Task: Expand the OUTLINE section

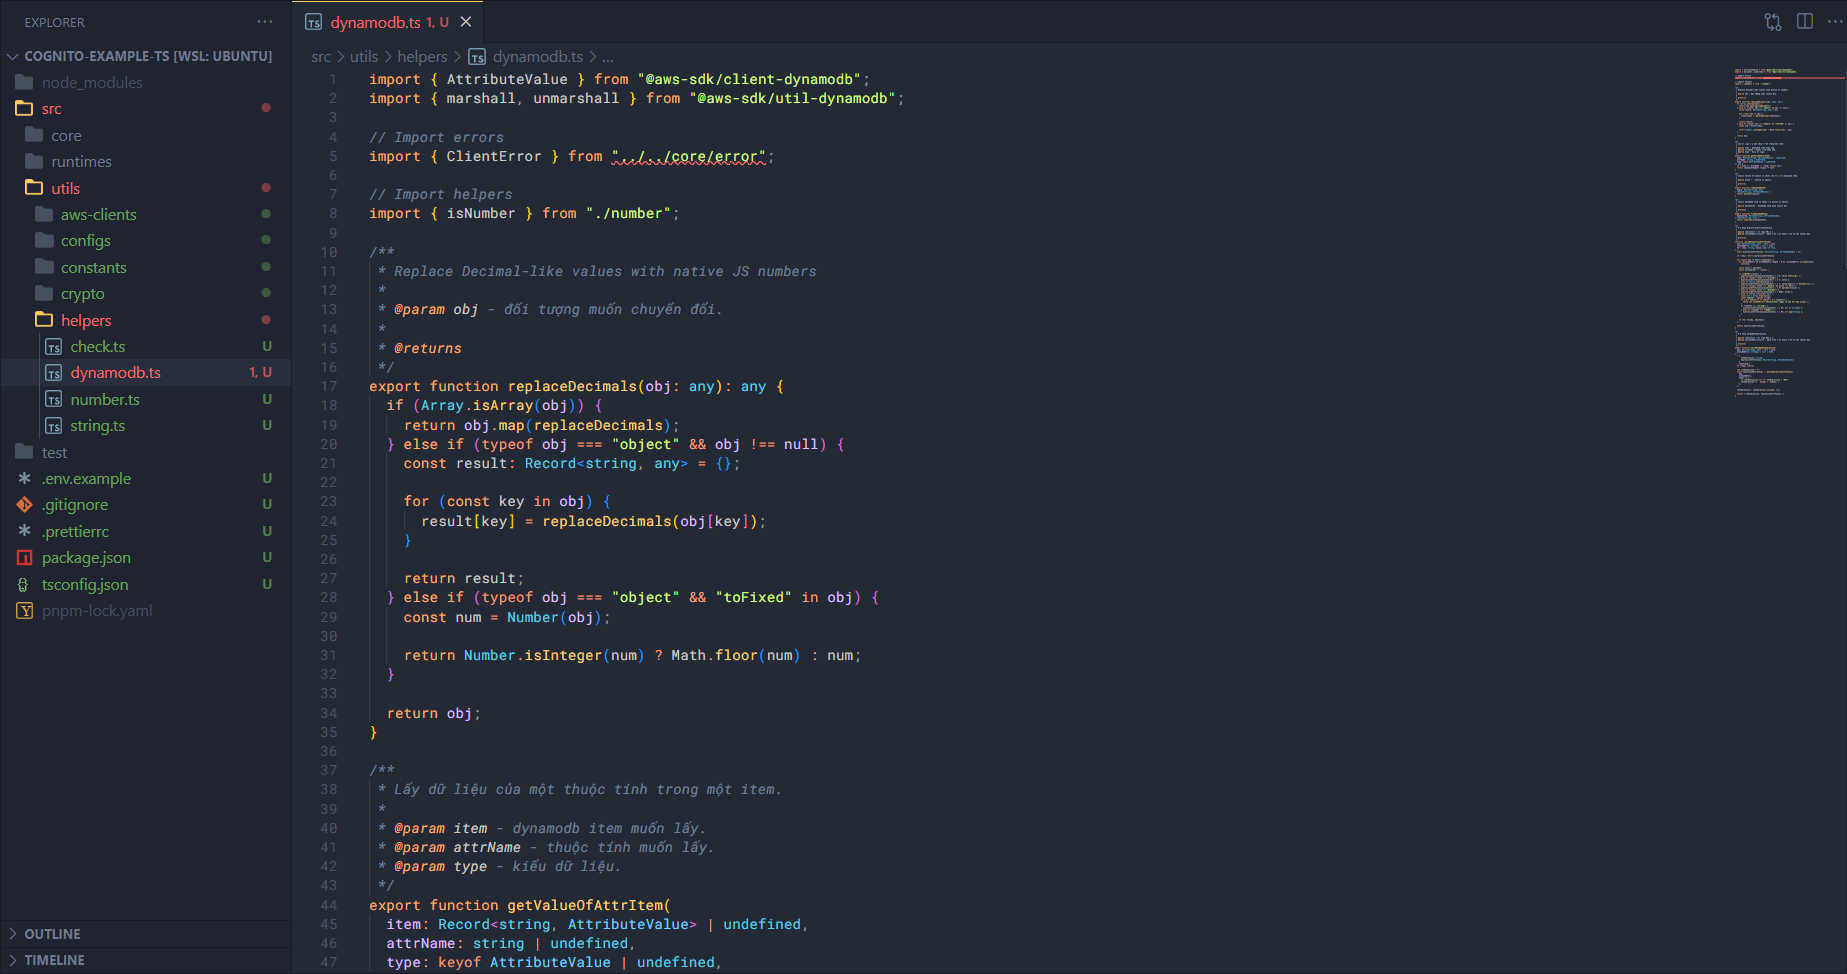Action: (52, 934)
